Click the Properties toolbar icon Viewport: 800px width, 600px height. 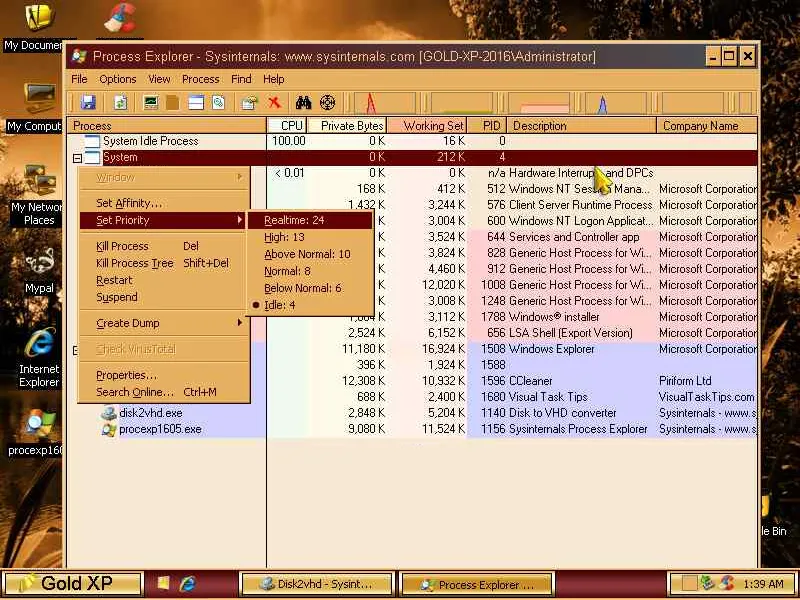(x=249, y=103)
